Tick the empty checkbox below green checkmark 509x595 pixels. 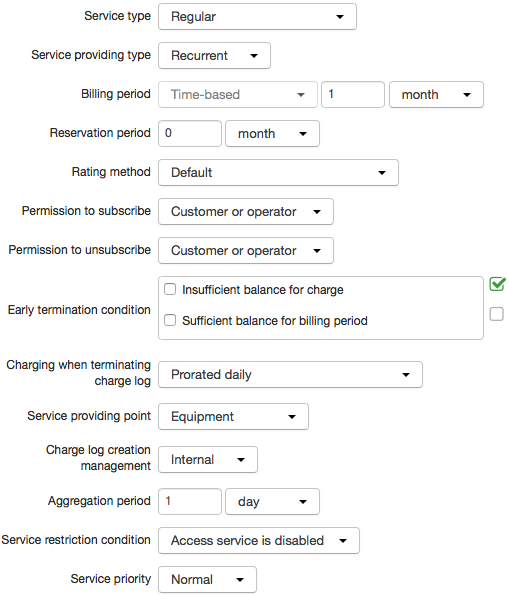click(x=496, y=314)
